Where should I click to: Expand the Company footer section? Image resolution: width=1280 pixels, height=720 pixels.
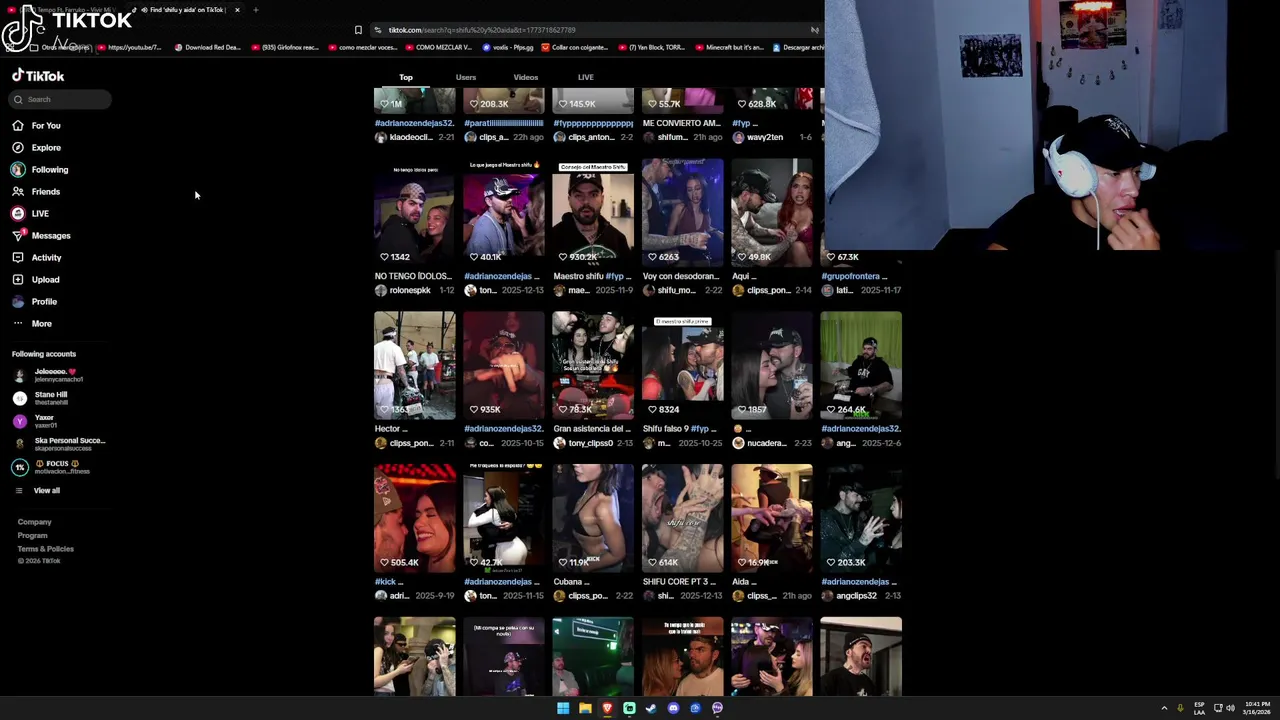coord(34,522)
